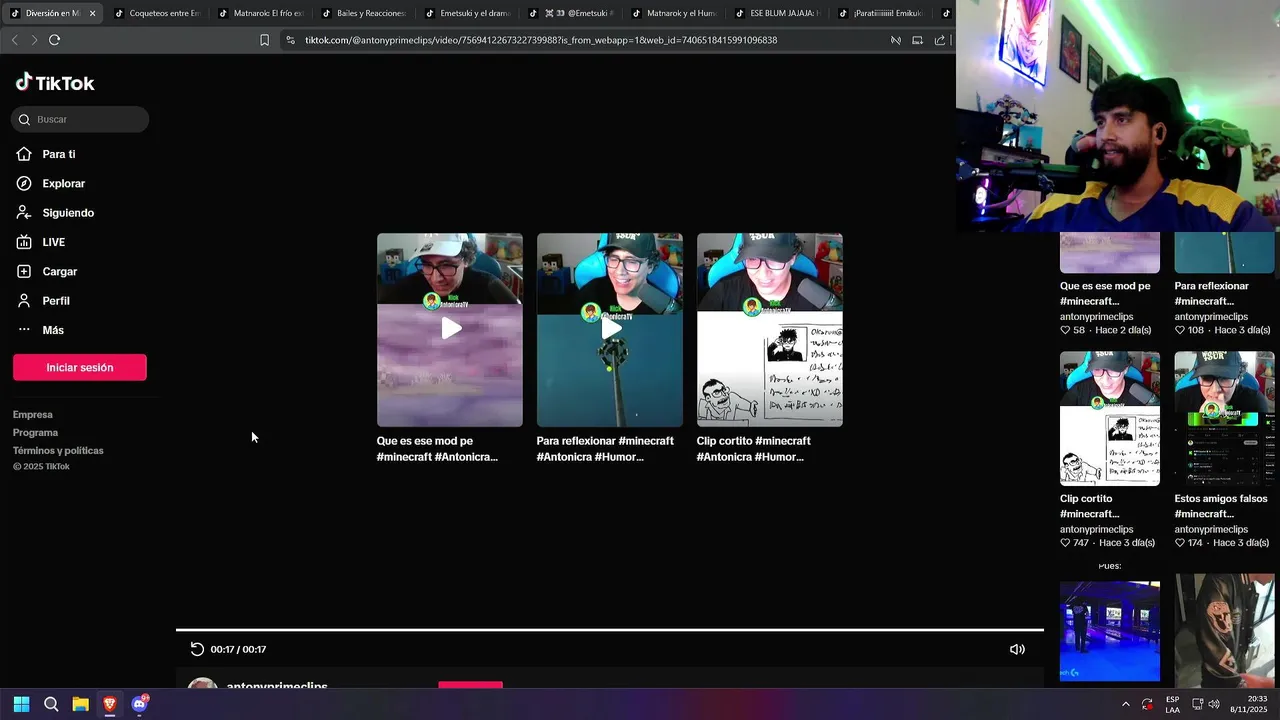Open the 'Clip cortito #minecraft' title under the center card
1280x720 pixels.
[x=754, y=449]
